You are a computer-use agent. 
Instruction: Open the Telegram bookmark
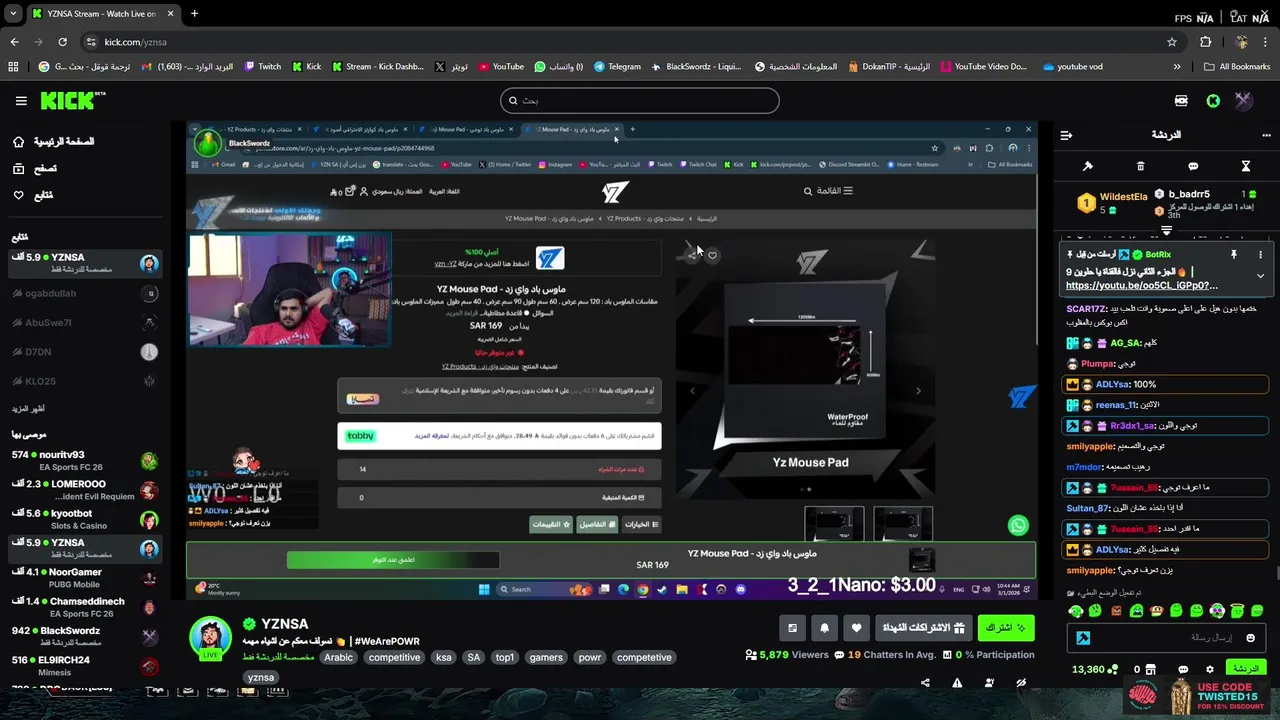pos(617,67)
